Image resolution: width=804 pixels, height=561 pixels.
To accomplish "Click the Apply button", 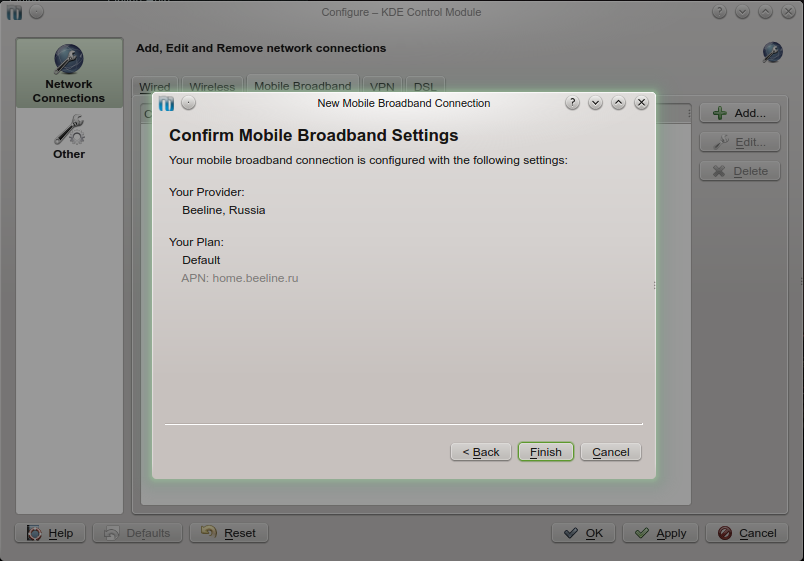I will click(661, 533).
